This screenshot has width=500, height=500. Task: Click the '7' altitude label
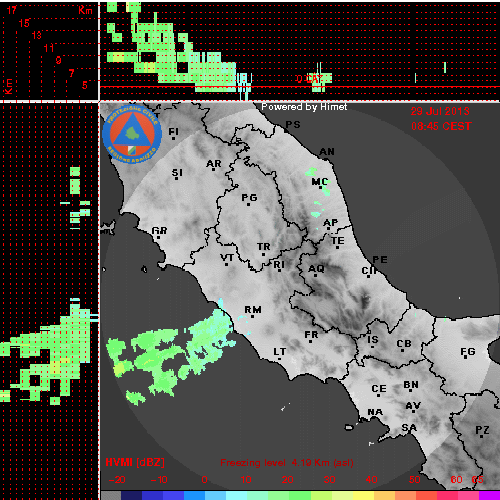pos(71,73)
